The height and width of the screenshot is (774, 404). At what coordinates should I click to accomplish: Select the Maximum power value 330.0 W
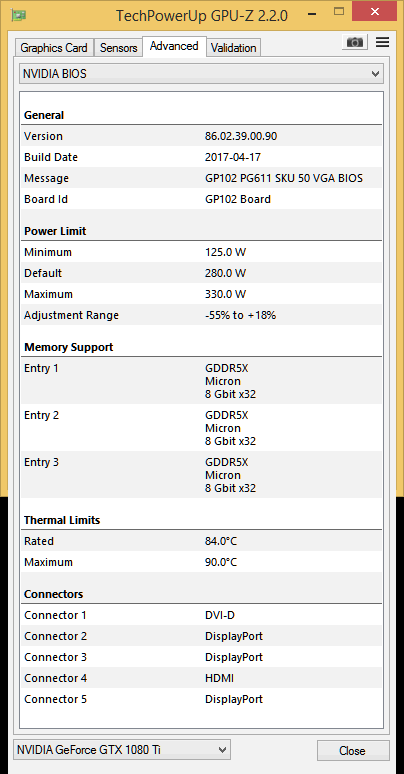coord(226,294)
